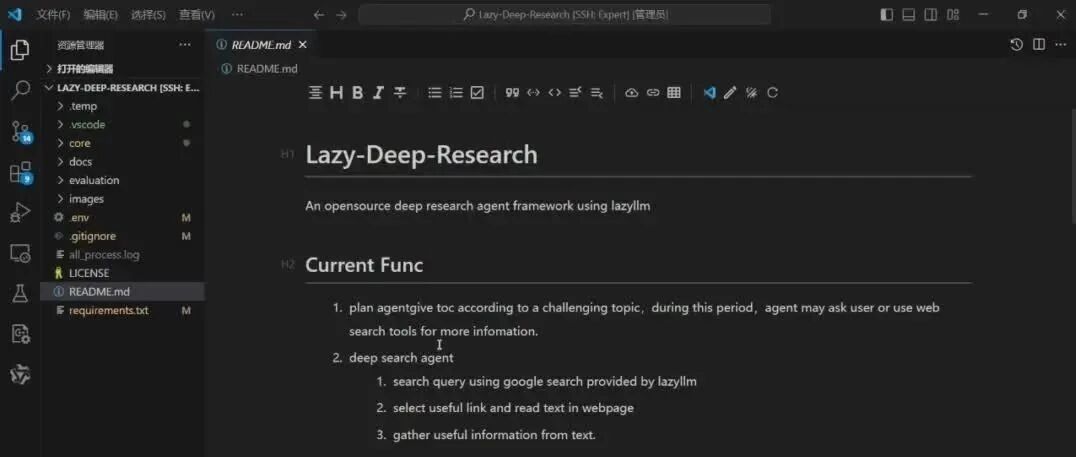Open Source Control view with 14 badge
1076x457 pixels.
coord(21,132)
